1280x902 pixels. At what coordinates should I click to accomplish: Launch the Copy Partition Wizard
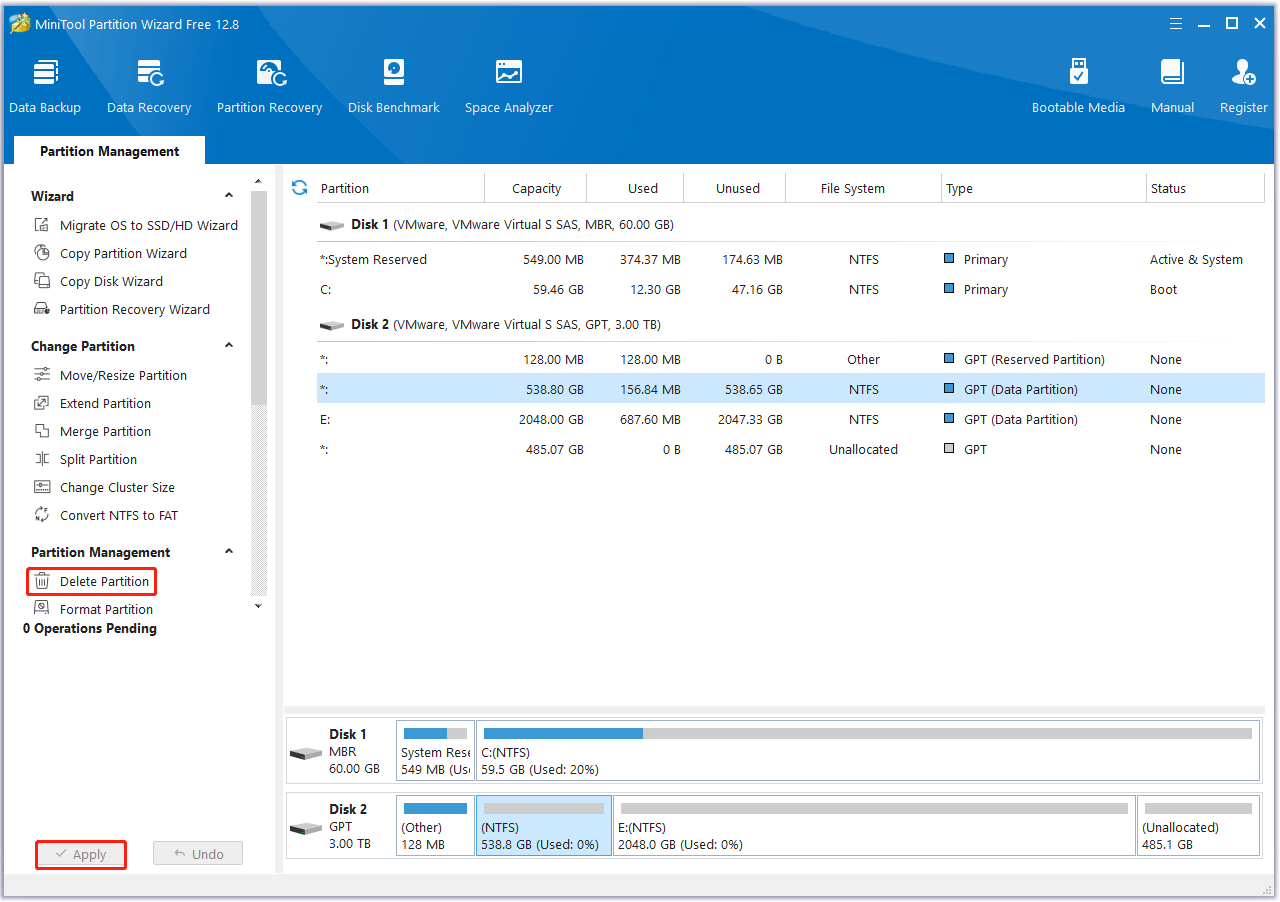(111, 253)
